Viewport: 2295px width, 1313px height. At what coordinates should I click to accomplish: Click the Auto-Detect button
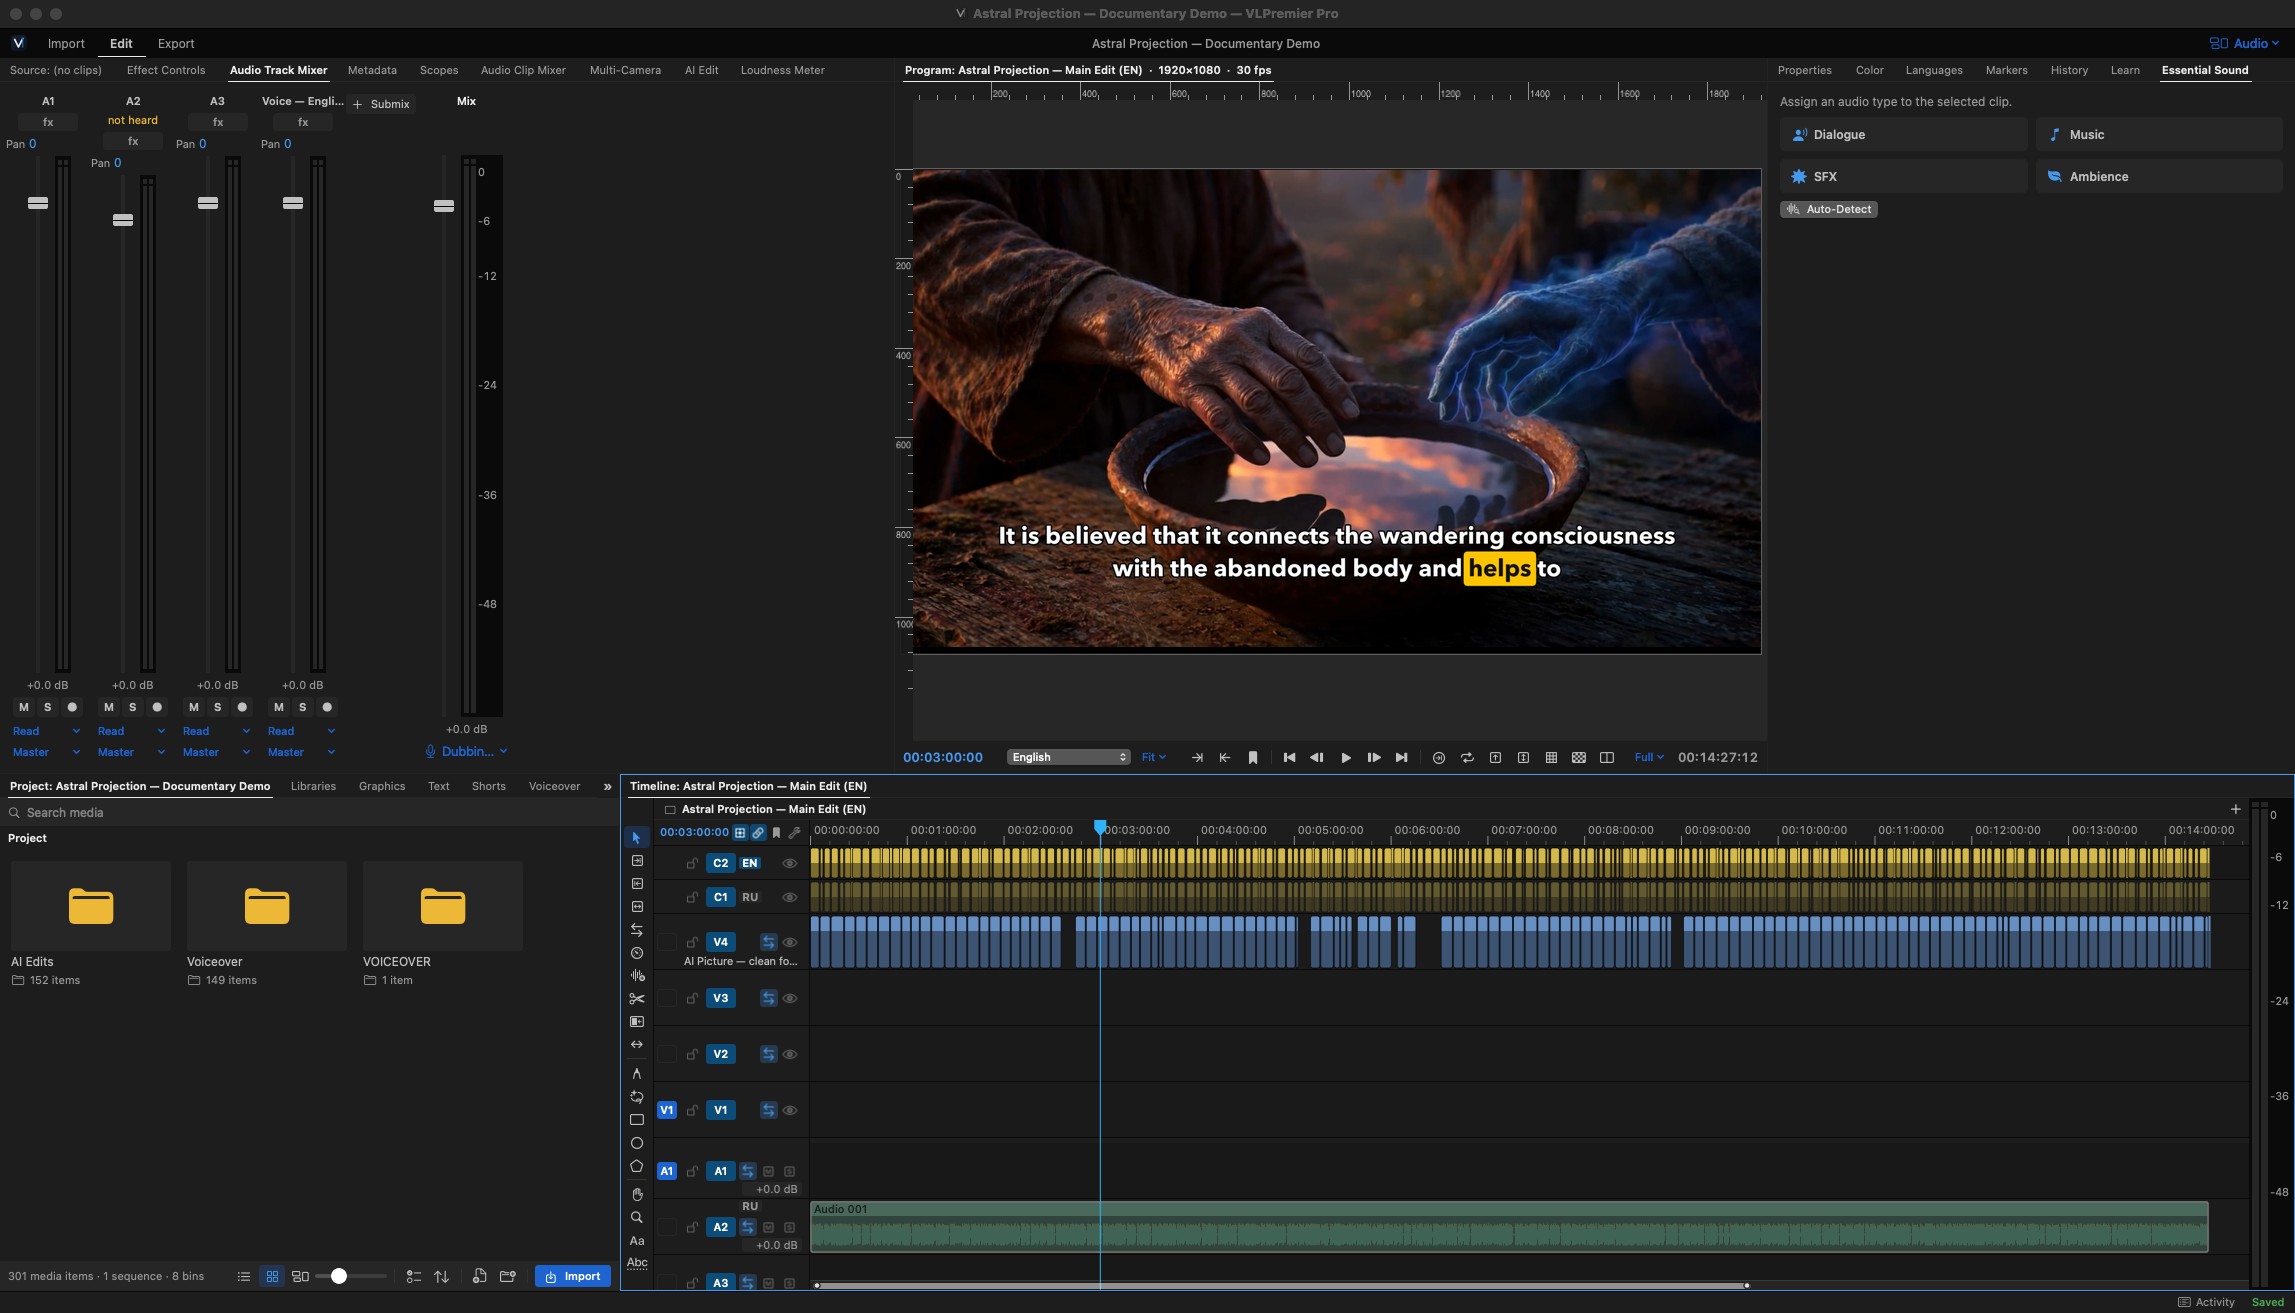coord(1828,209)
